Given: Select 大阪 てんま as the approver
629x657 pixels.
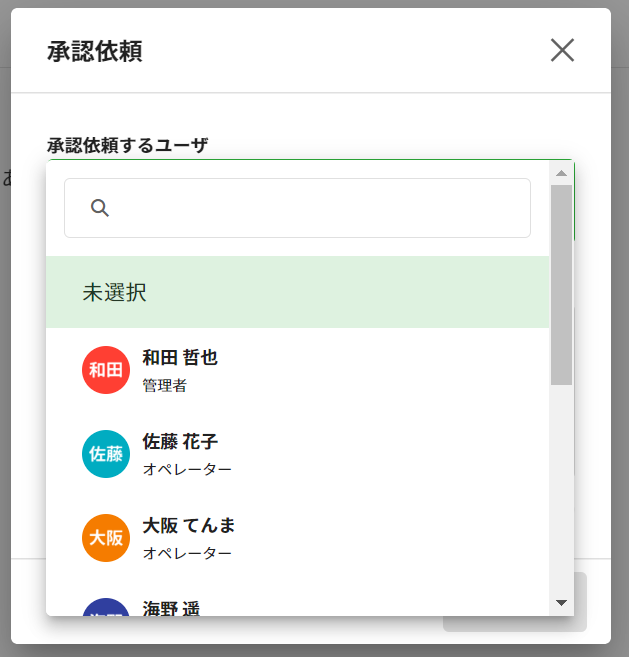Looking at the screenshot, I should (189, 526).
